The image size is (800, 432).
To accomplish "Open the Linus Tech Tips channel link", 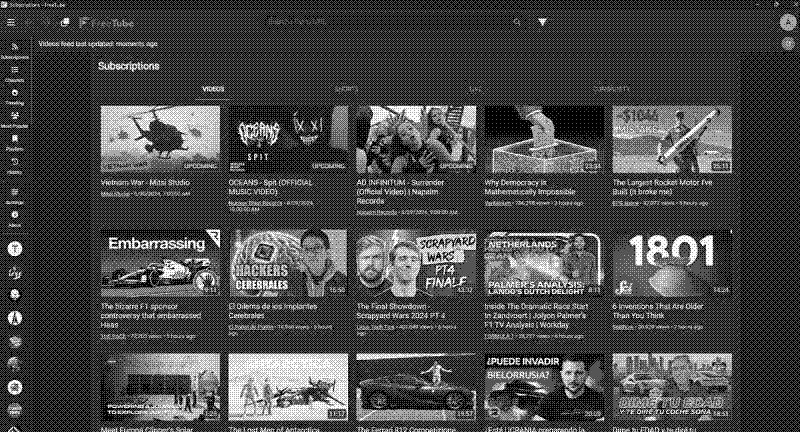I will pos(375,327).
